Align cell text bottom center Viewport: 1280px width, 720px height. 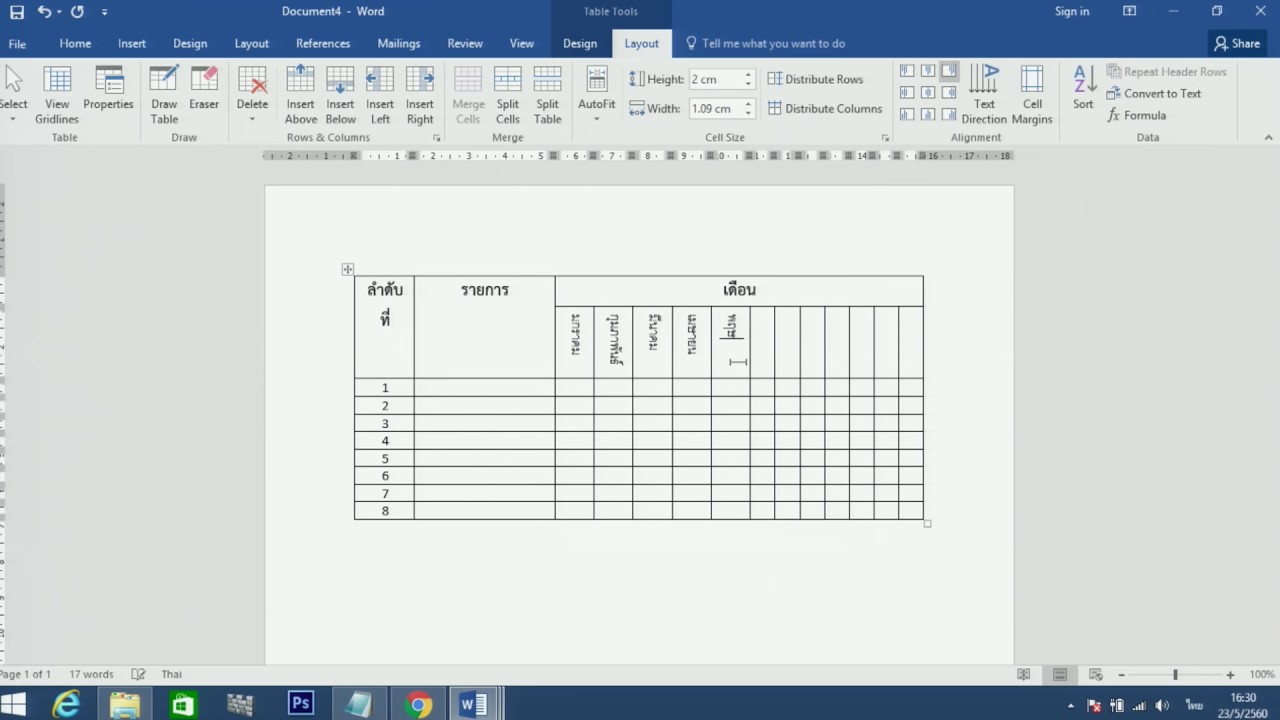click(x=928, y=113)
